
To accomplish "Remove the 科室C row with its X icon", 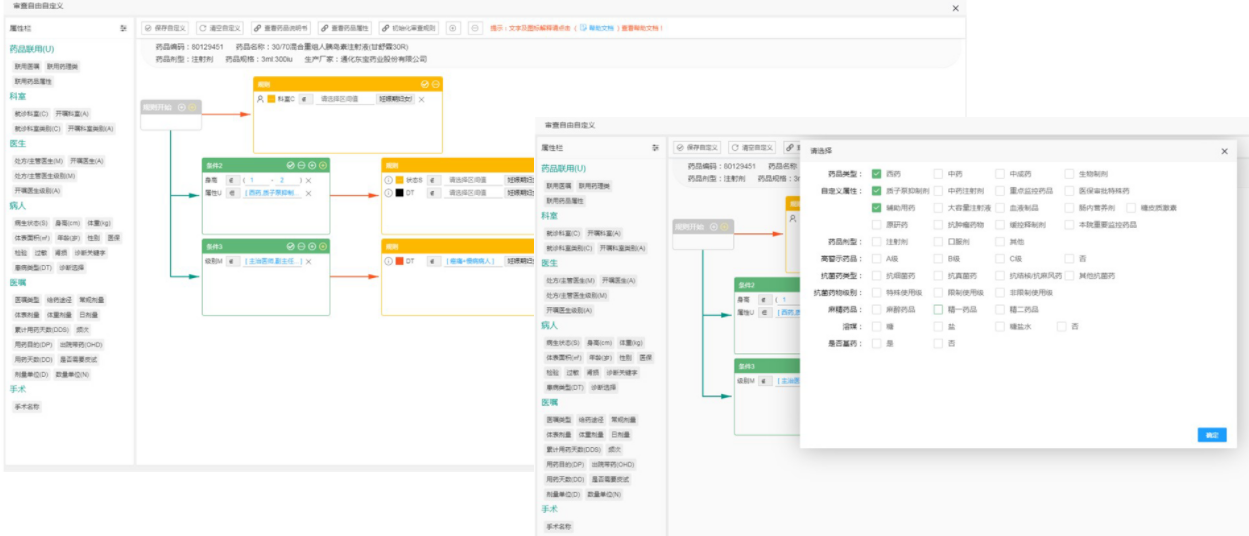I will coord(421,99).
